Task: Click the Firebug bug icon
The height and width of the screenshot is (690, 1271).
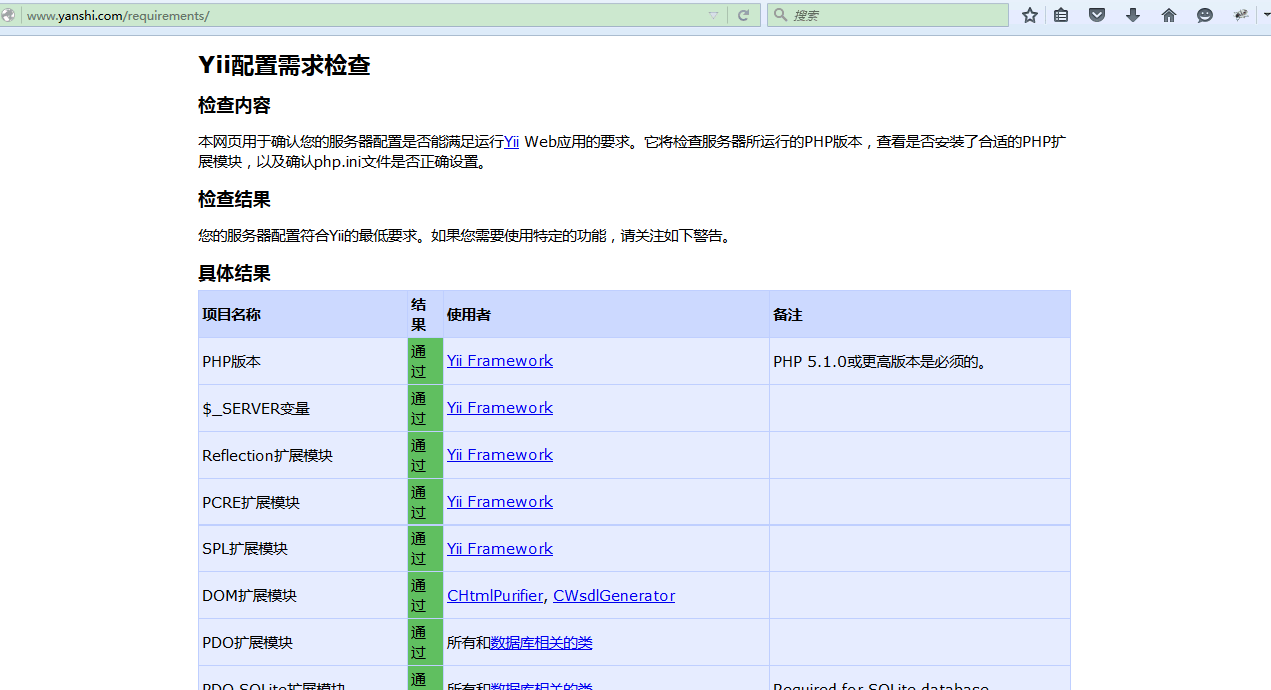Action: click(1241, 15)
